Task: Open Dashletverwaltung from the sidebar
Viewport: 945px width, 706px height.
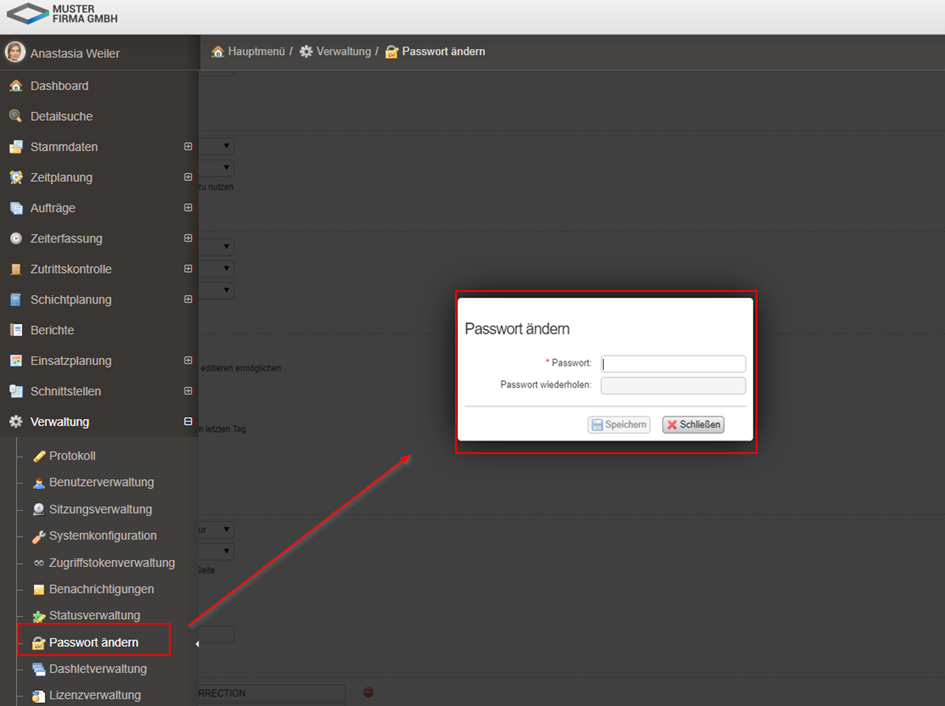Action: 97,669
